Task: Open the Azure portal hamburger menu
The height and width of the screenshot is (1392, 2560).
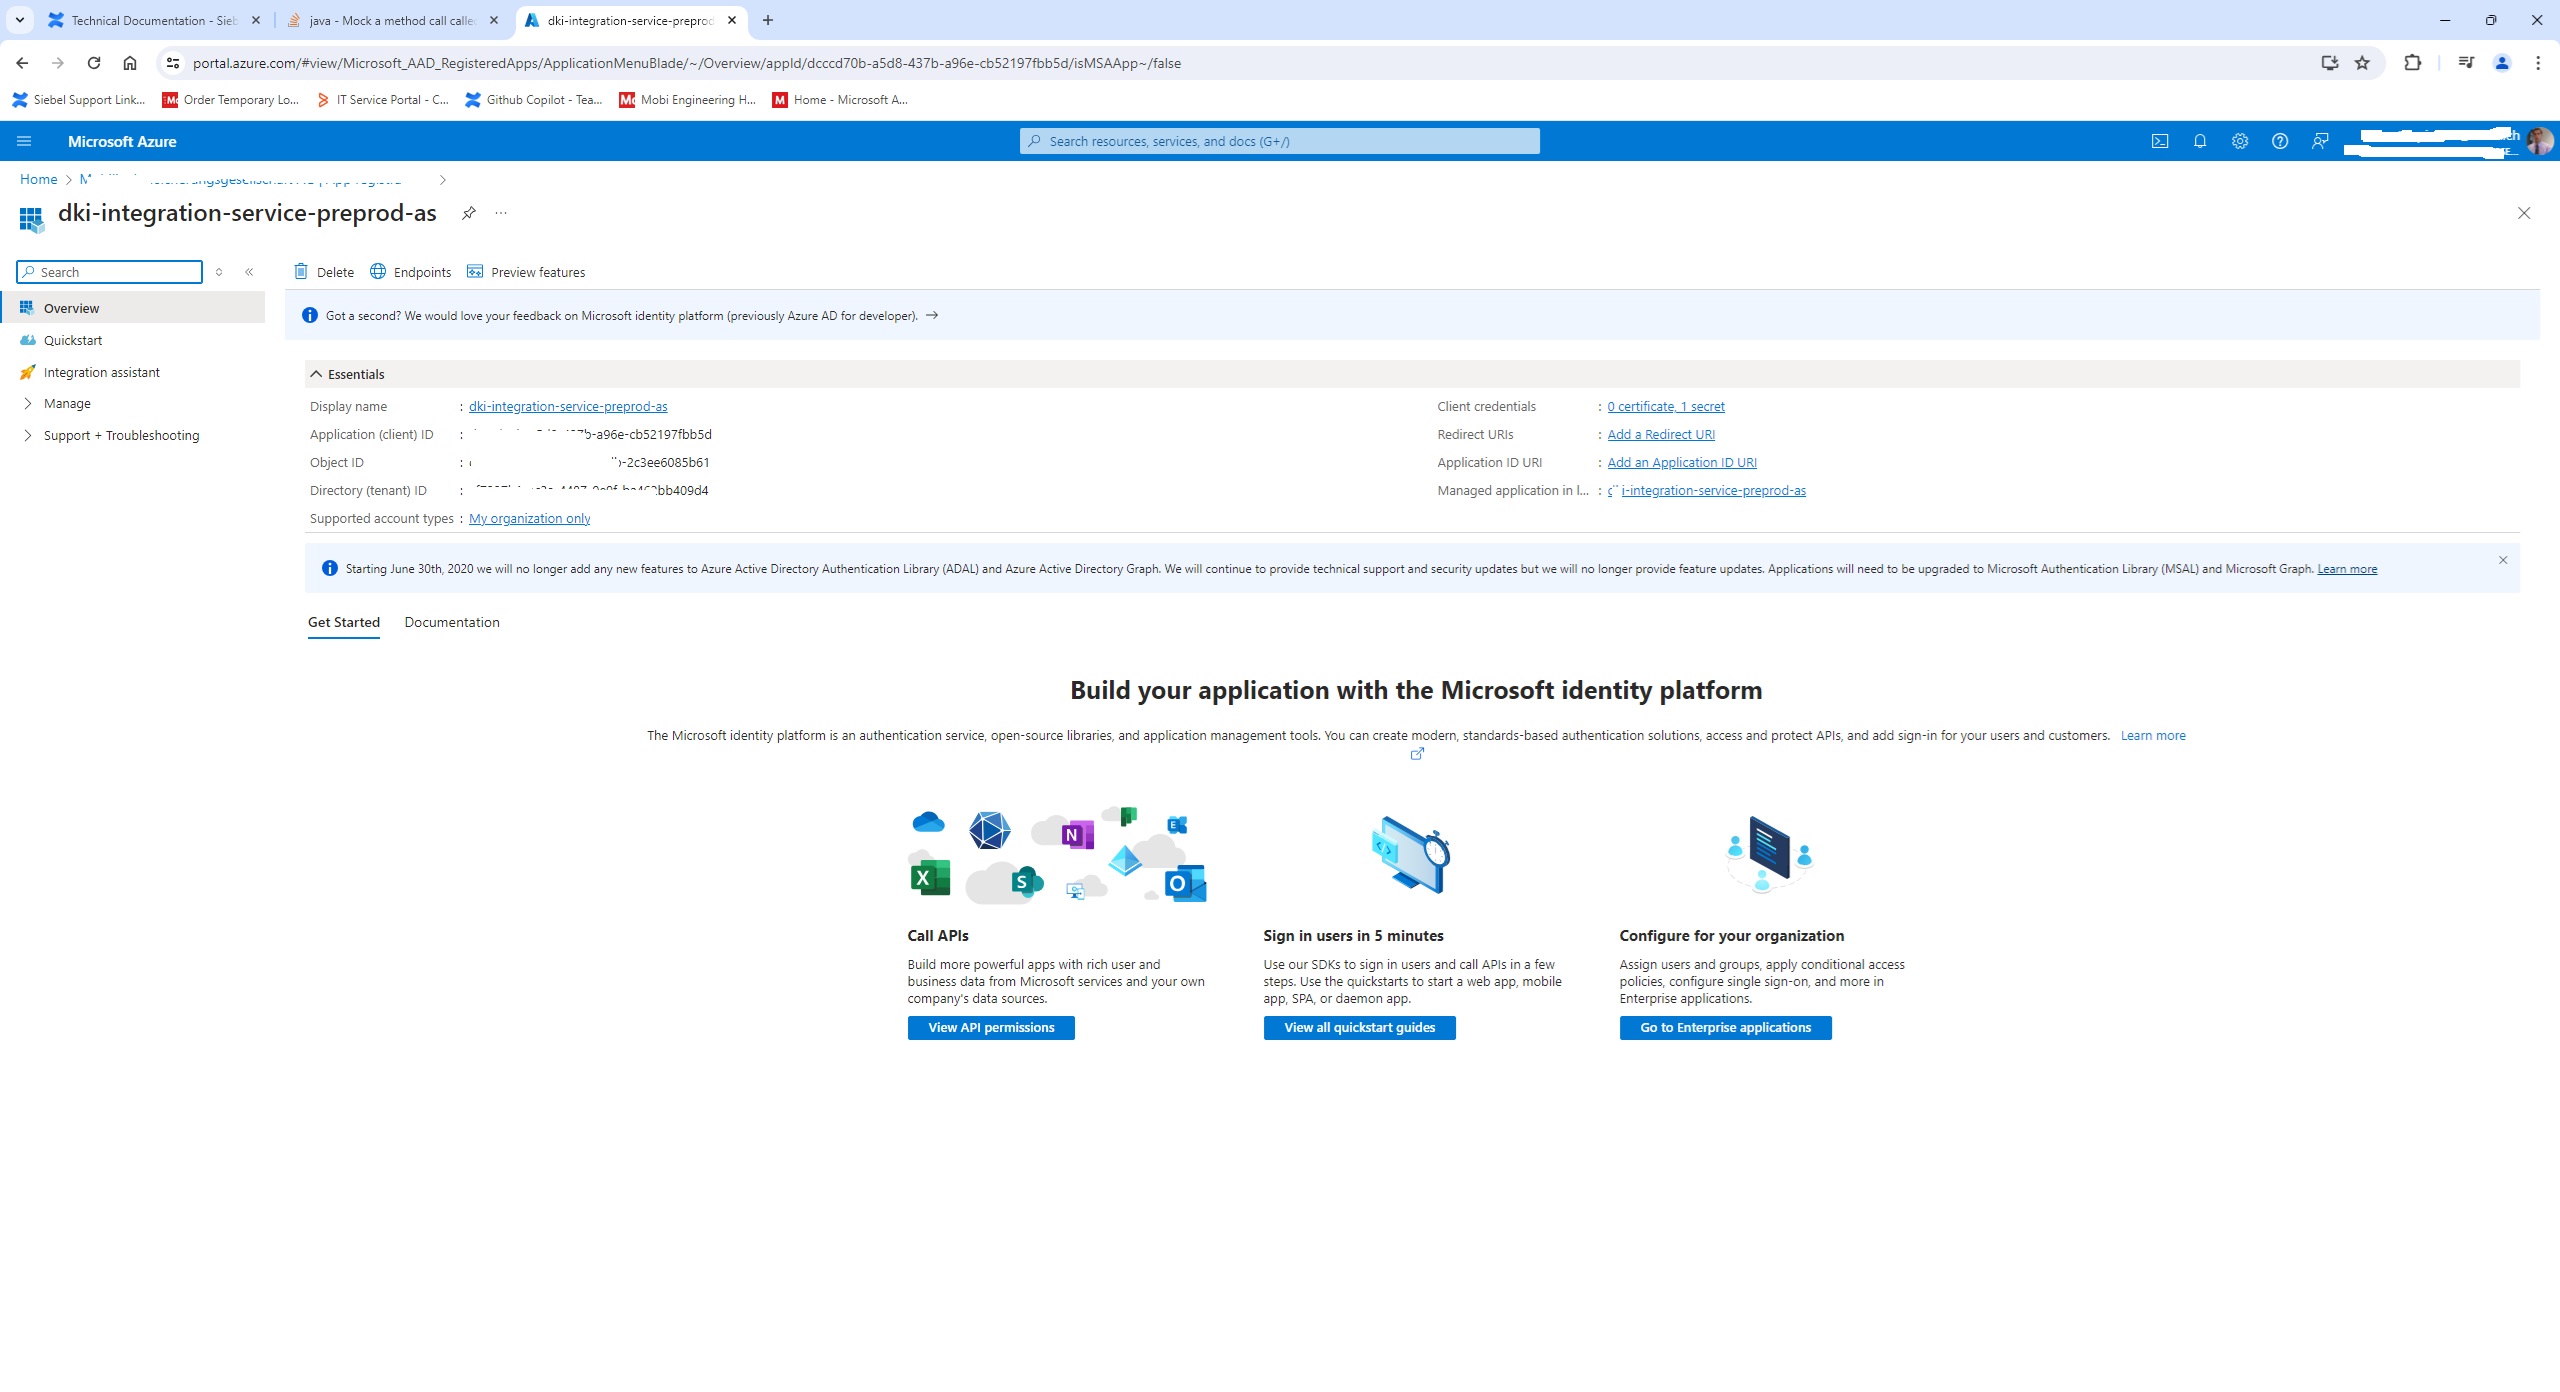Action: click(24, 141)
